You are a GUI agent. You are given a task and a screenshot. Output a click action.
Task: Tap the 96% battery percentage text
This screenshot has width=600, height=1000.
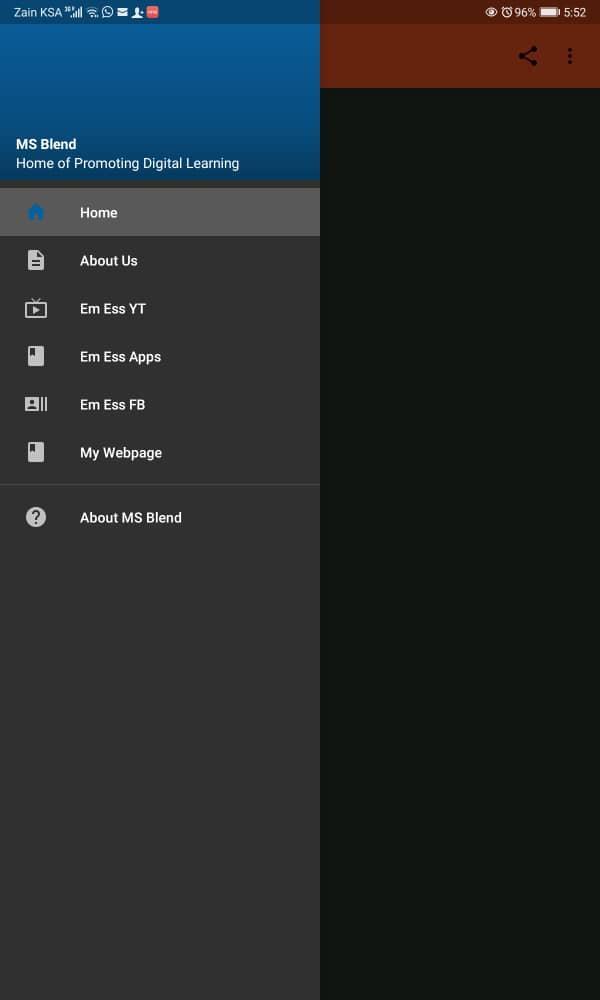point(525,12)
